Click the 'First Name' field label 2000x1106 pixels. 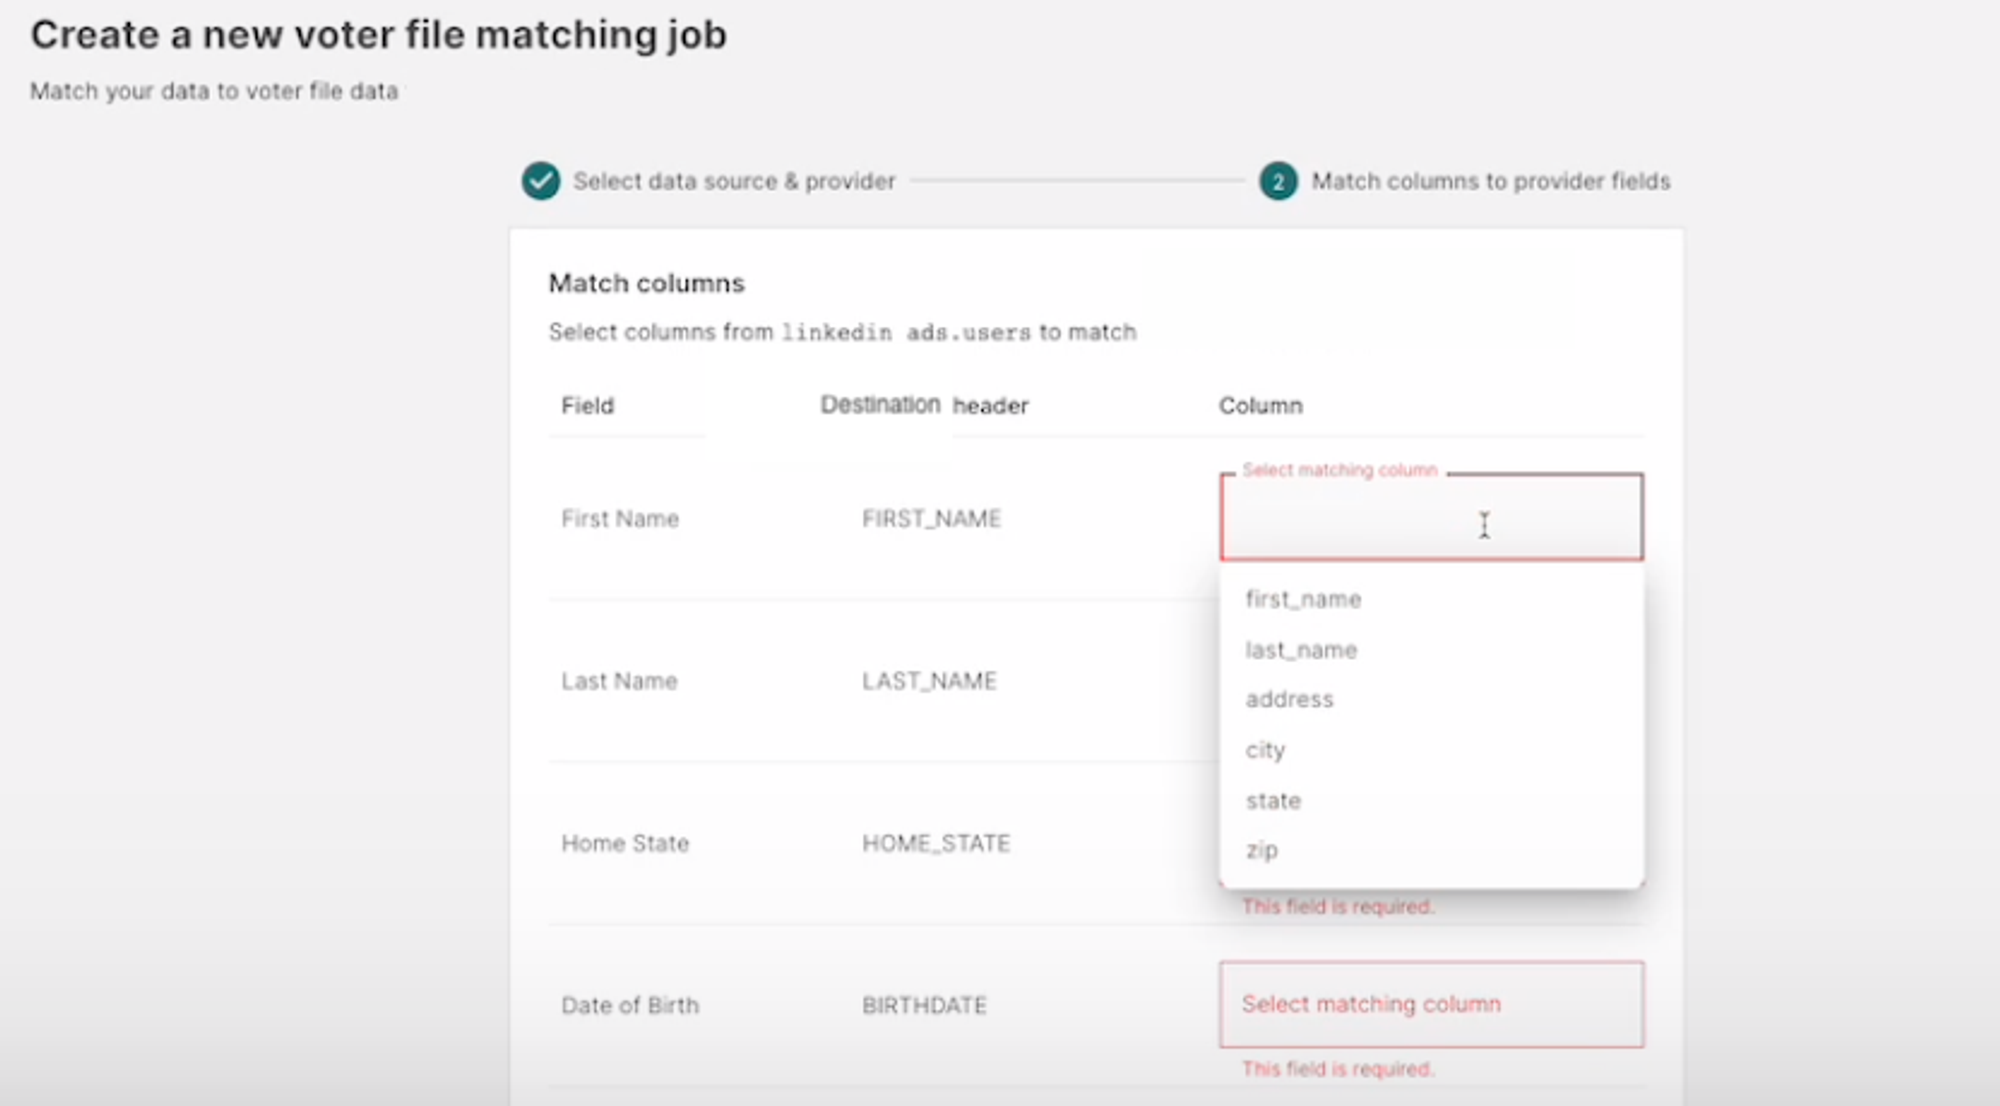[x=620, y=518]
